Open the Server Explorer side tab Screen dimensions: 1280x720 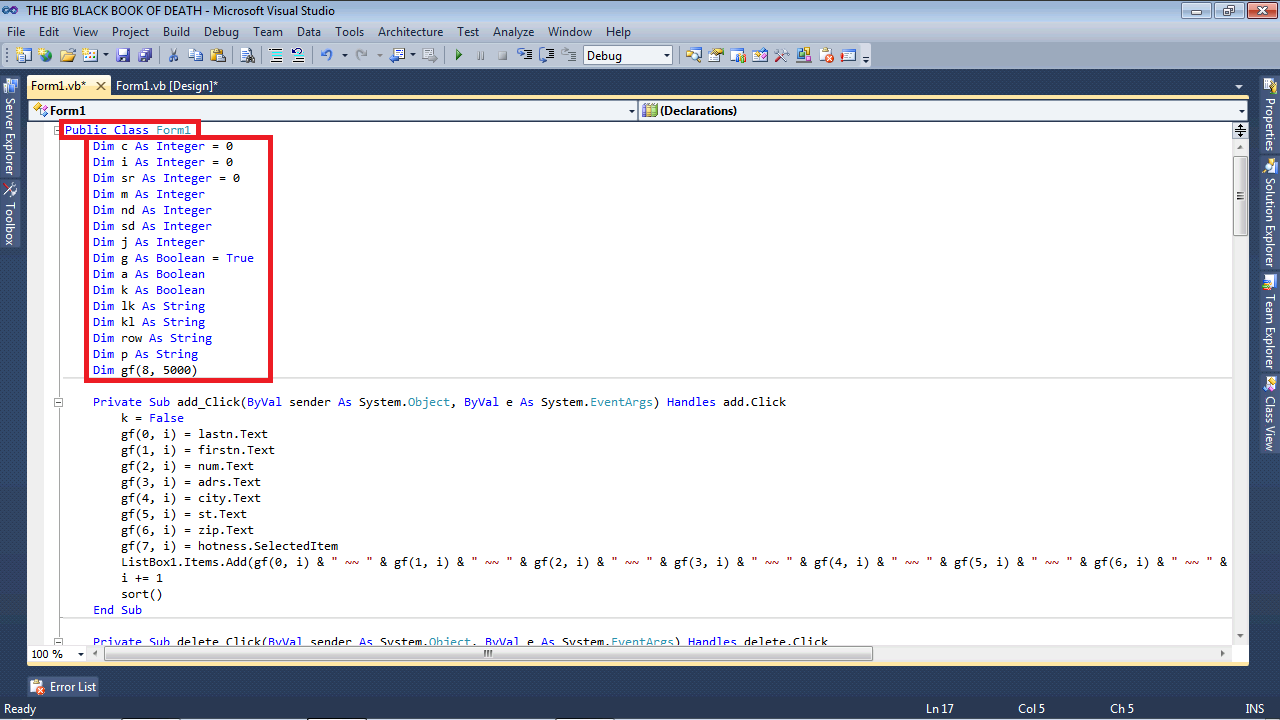[10, 127]
